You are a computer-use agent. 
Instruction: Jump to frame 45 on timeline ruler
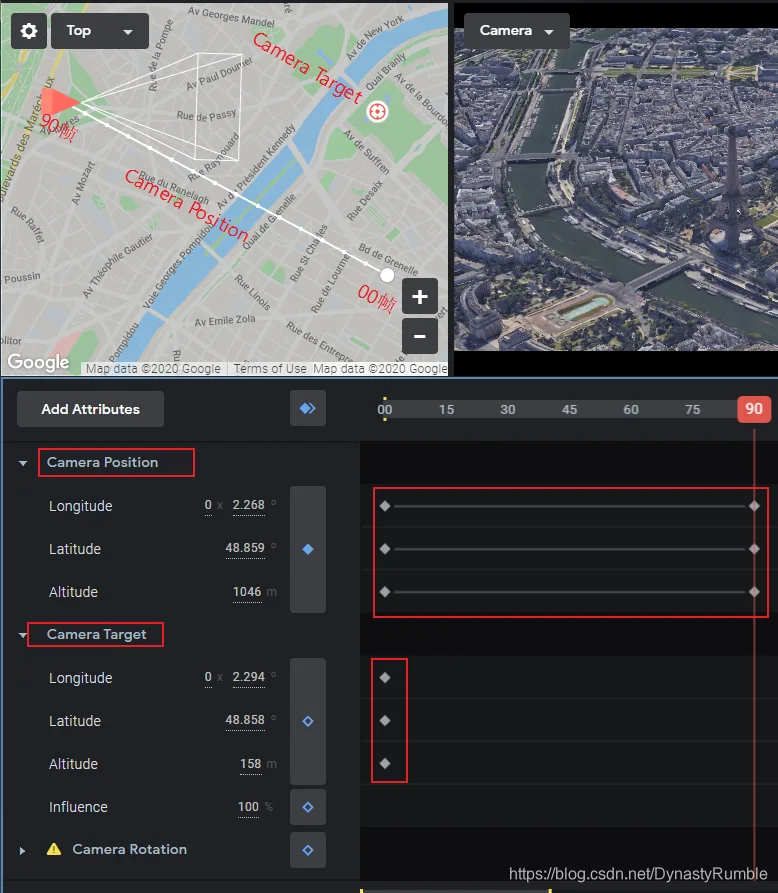[569, 409]
